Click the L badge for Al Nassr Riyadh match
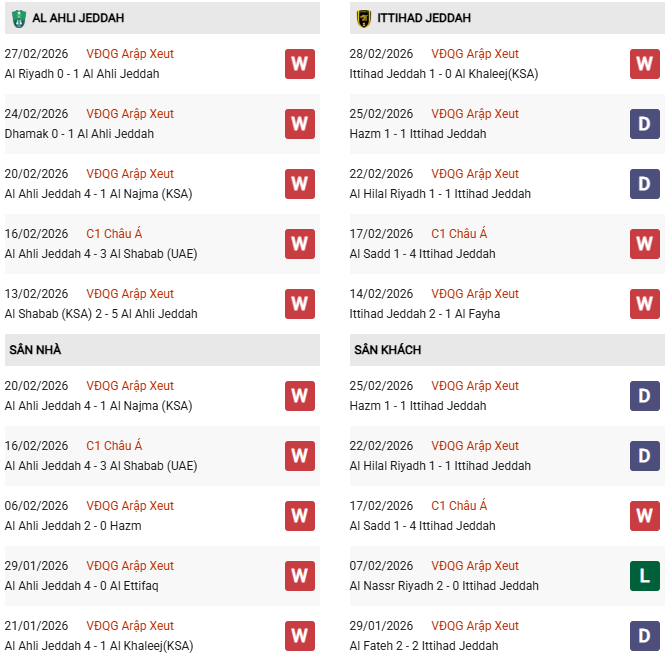The image size is (666, 658). pos(644,576)
